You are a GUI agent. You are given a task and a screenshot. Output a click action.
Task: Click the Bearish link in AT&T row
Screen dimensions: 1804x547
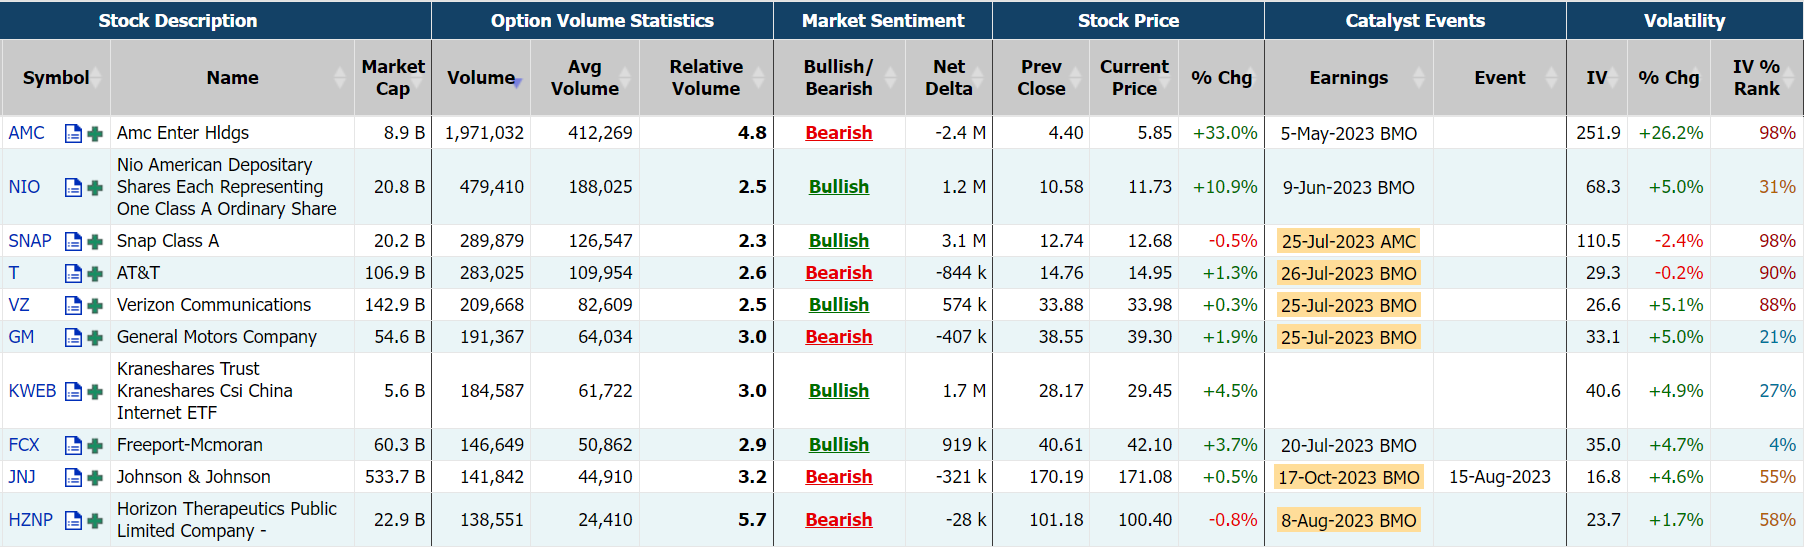coord(838,273)
